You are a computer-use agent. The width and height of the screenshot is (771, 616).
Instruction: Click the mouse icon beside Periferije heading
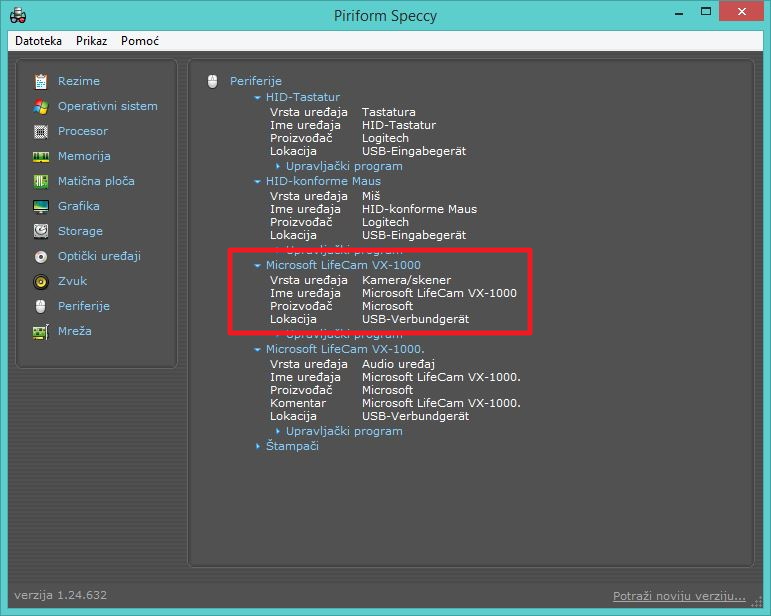[x=212, y=81]
